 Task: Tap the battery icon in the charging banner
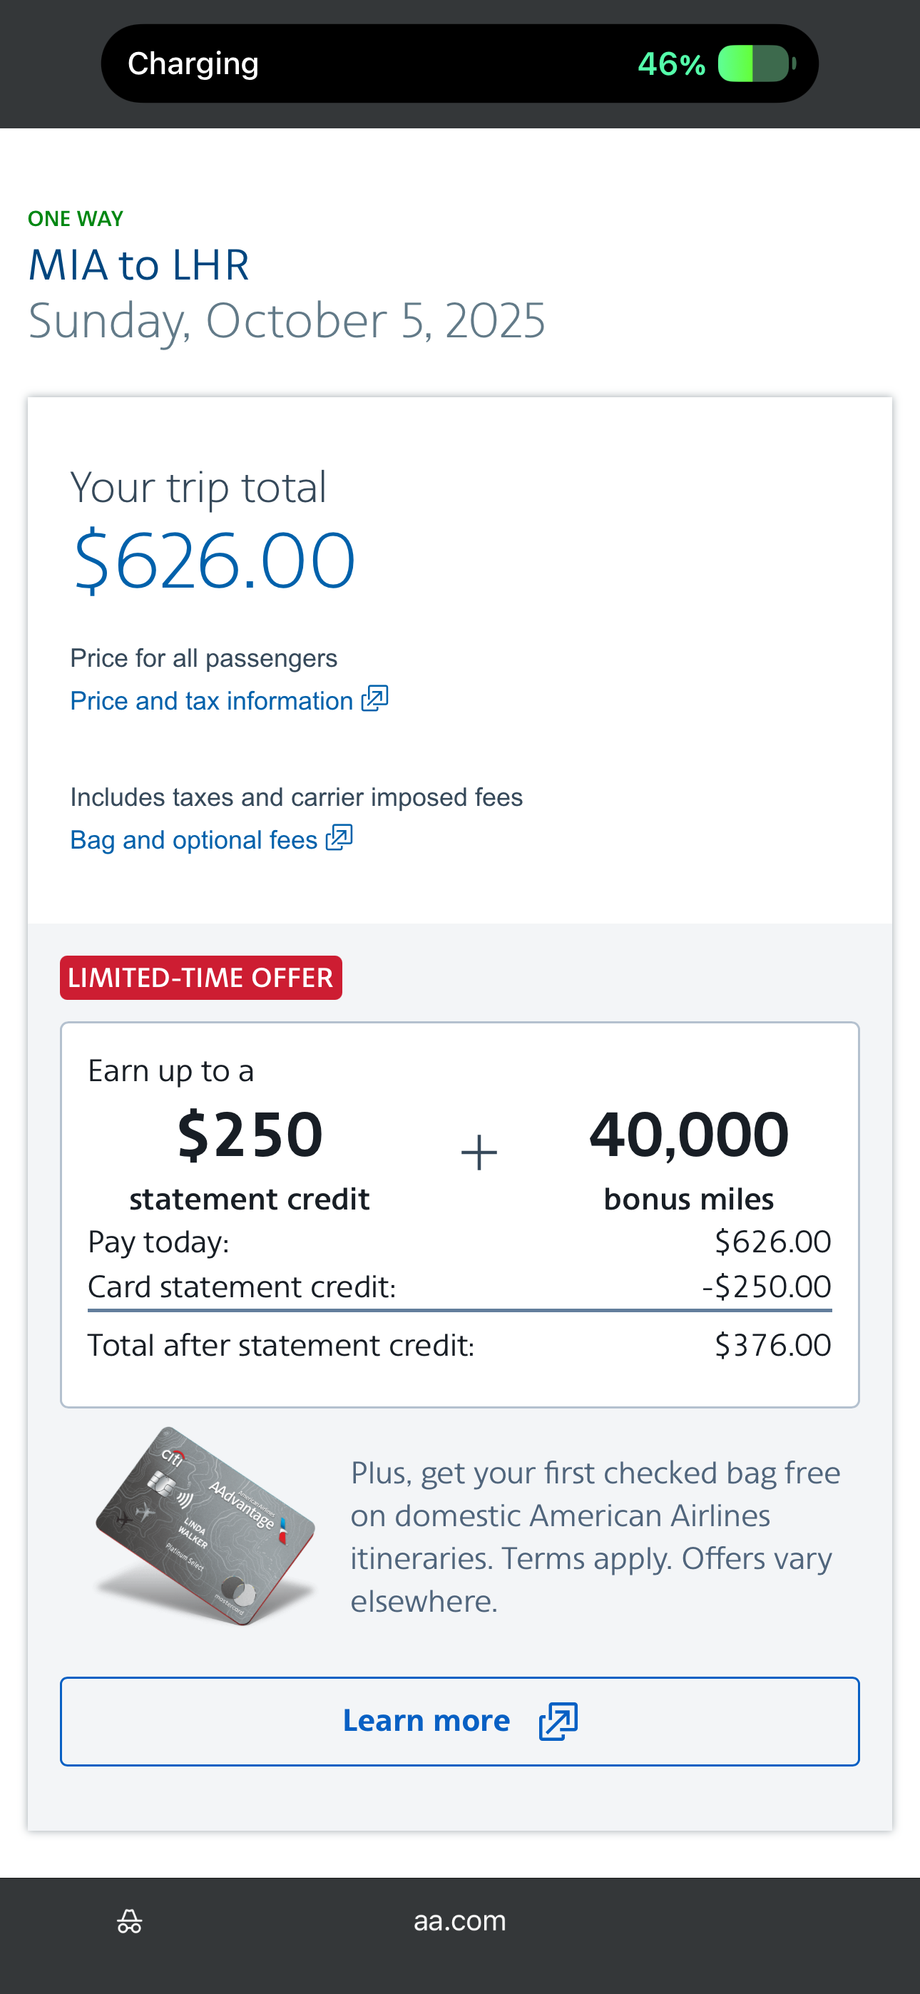(x=756, y=64)
